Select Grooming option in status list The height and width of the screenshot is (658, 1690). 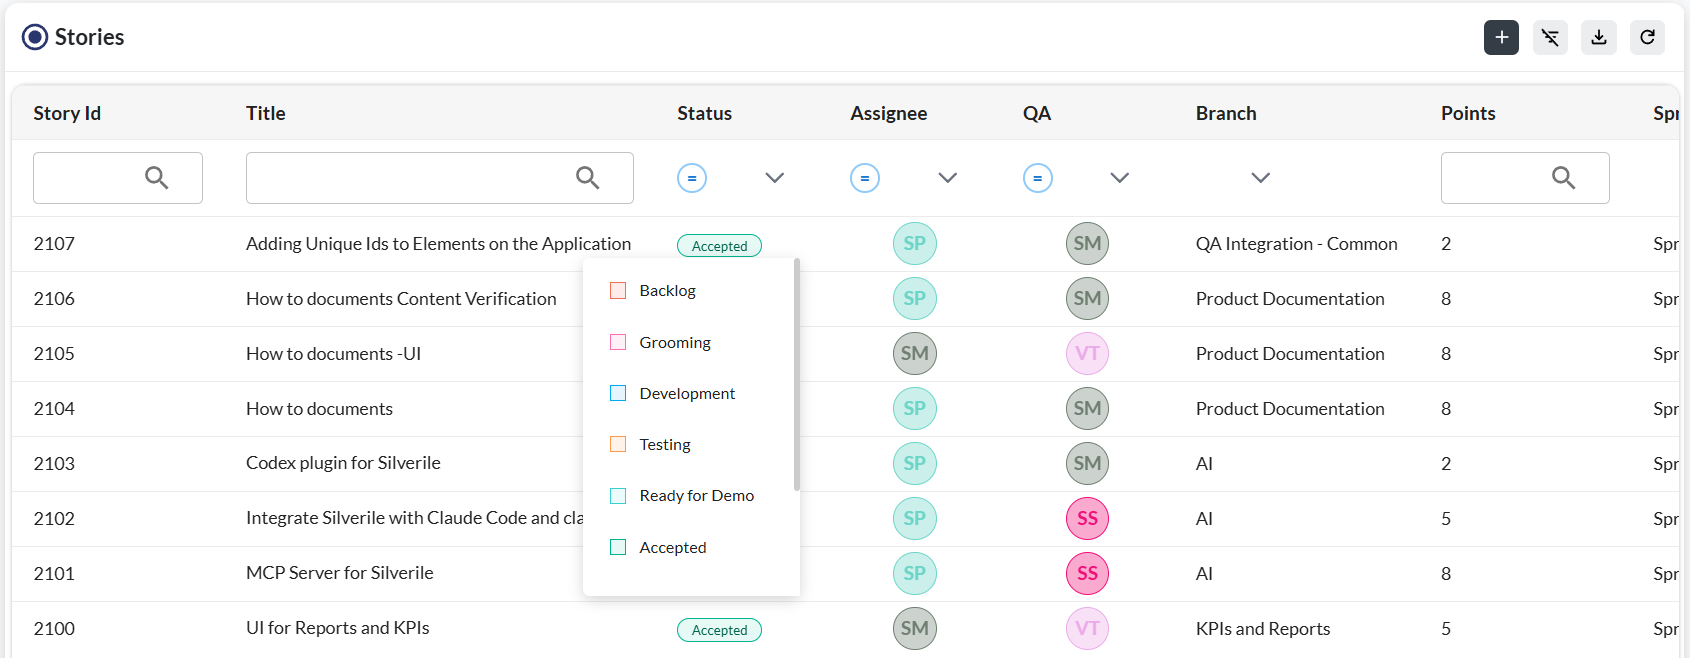pos(675,343)
